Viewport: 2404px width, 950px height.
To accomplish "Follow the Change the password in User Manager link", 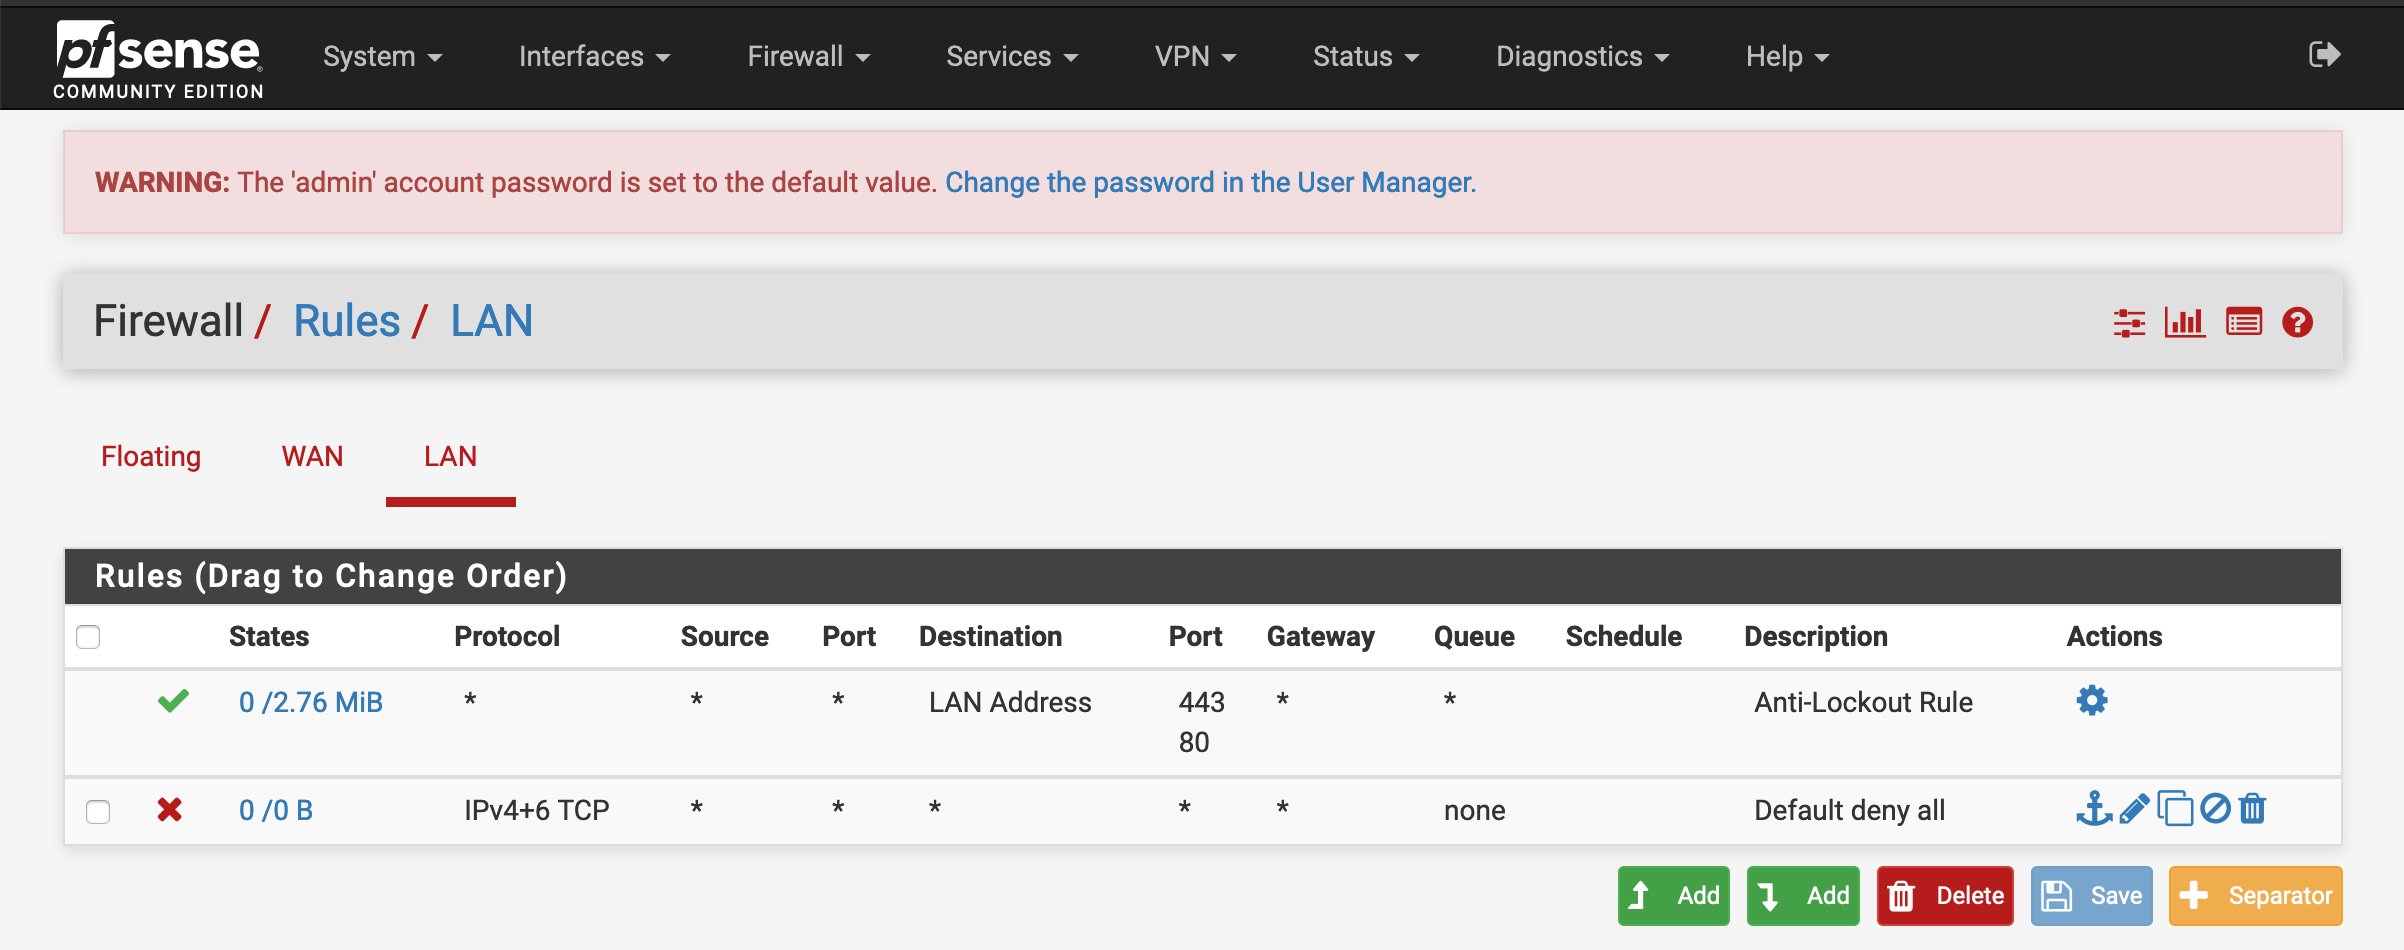I will pos(1210,182).
